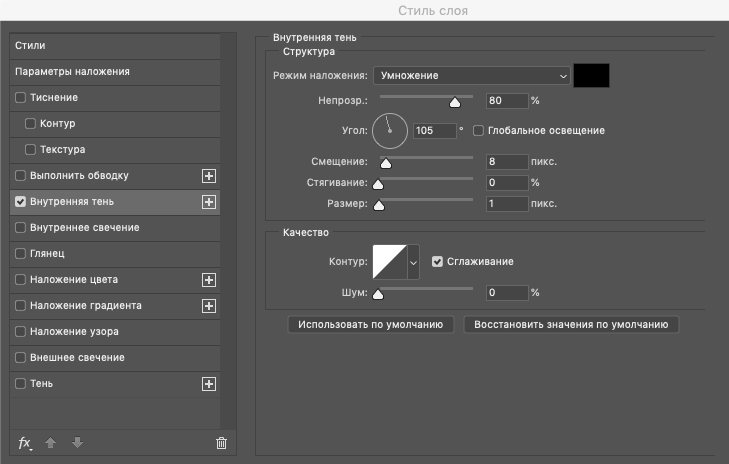Open the Внутренняя тень settings row
Screen dimensions: 729x464
[115, 202]
